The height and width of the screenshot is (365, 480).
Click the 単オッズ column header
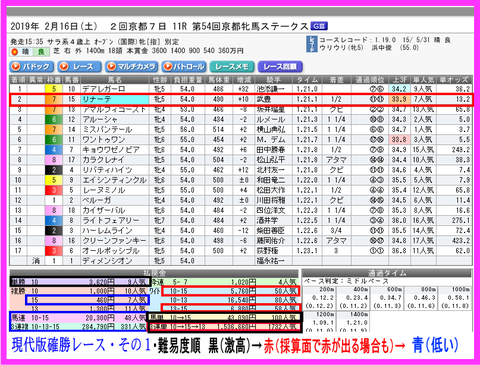(x=454, y=80)
